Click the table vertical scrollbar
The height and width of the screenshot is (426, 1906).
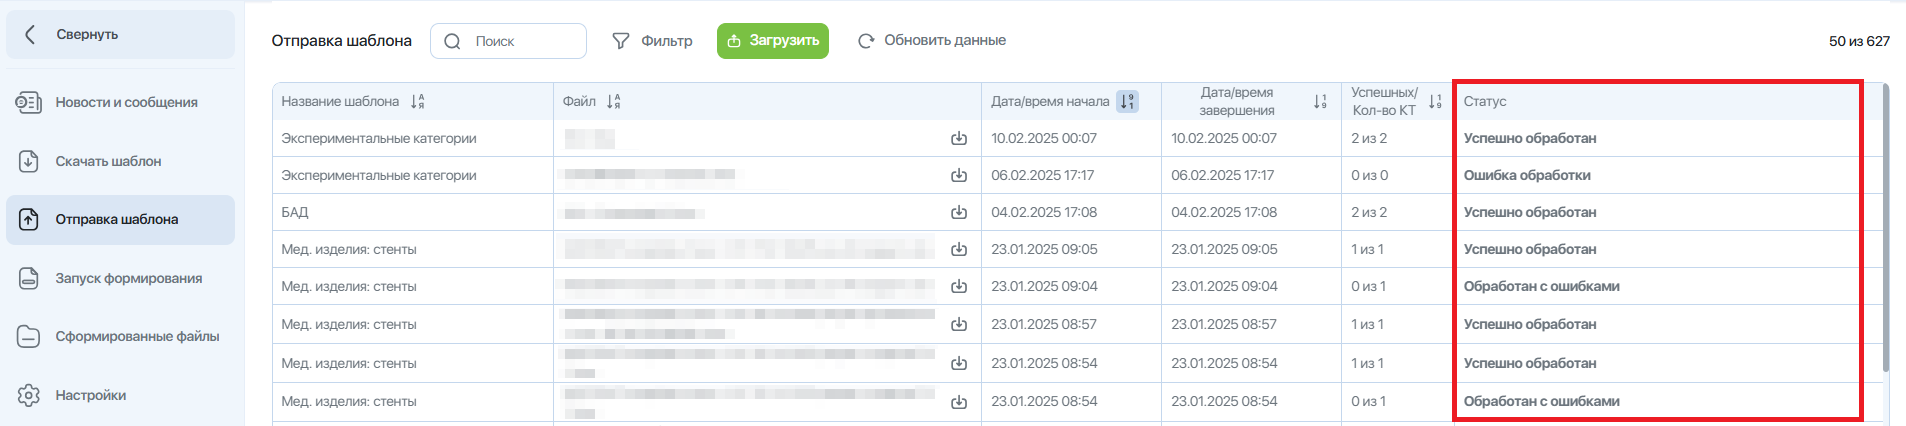pos(1886,228)
